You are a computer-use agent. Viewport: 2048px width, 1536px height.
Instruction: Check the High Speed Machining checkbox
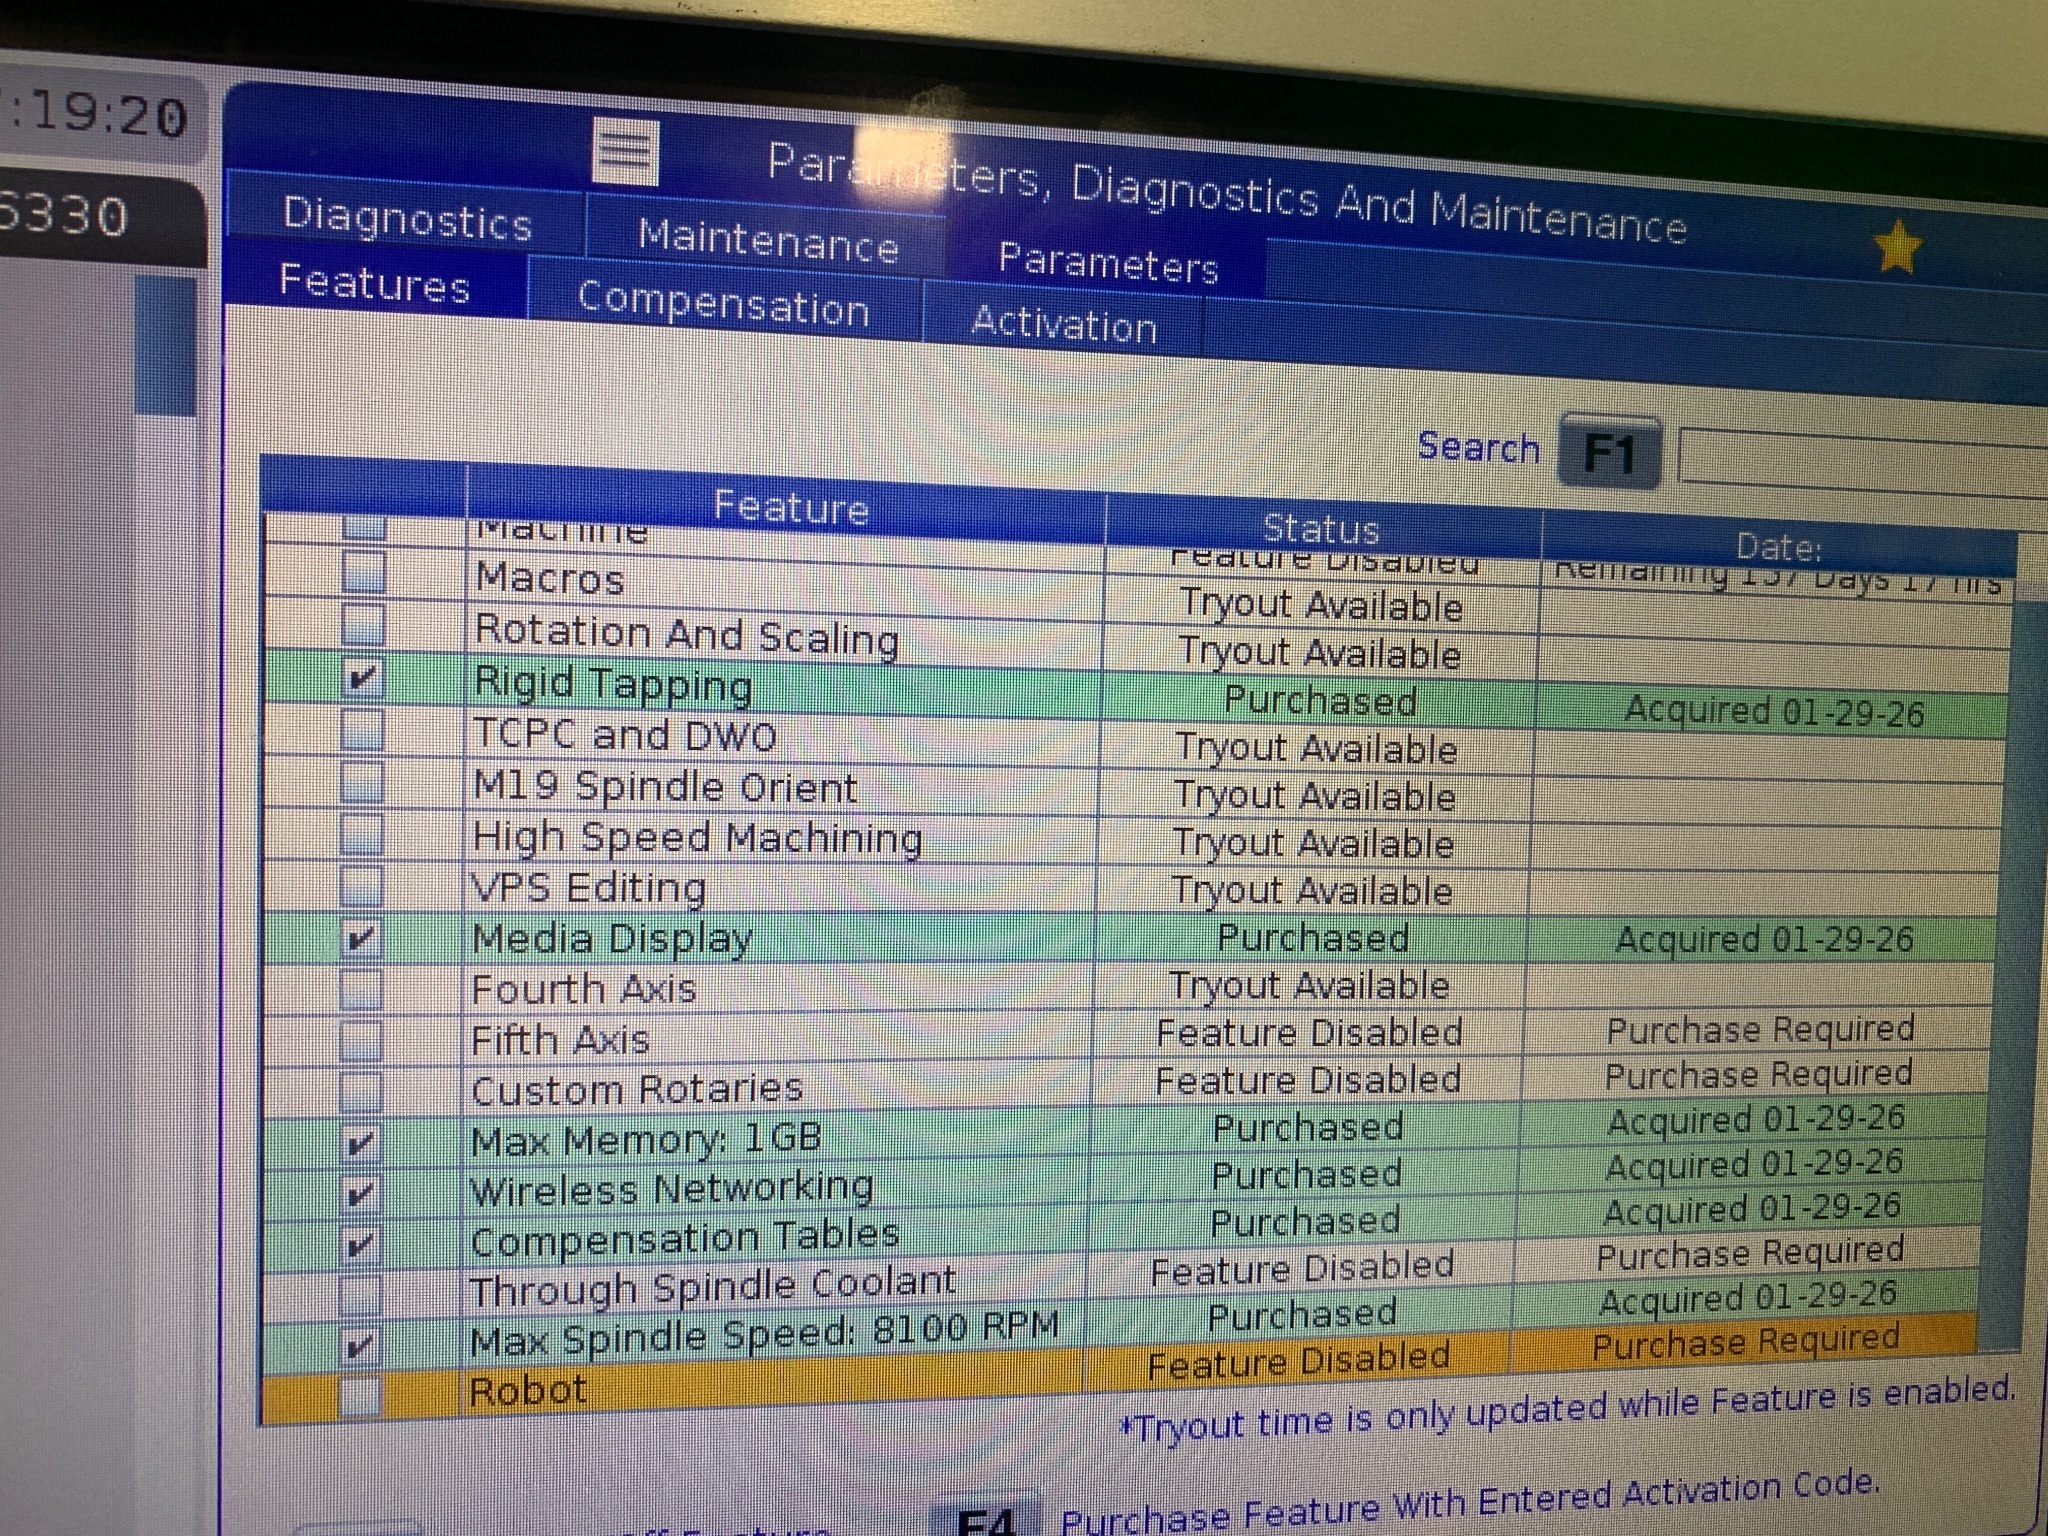(362, 834)
